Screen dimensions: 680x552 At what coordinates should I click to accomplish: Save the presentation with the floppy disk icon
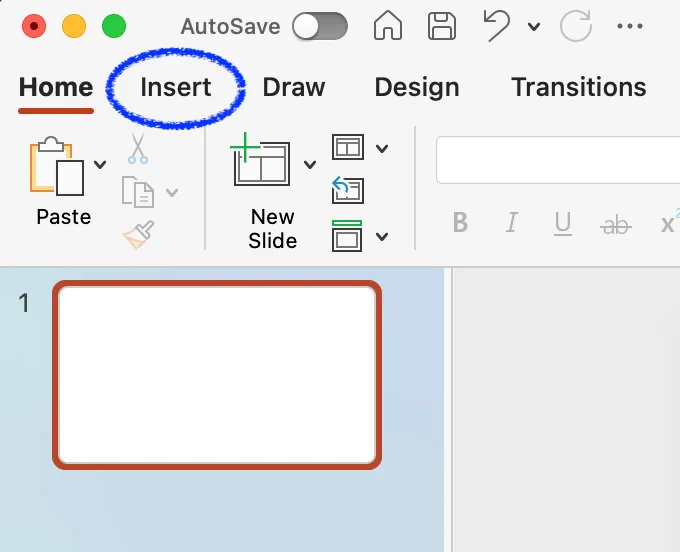[441, 26]
